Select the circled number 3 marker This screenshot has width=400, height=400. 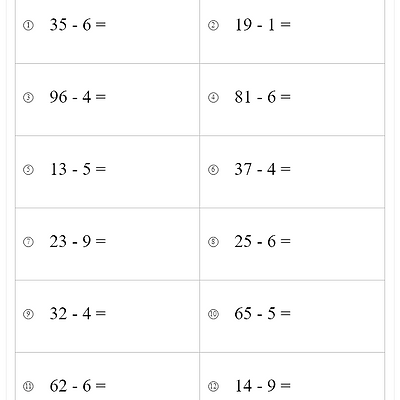pos(28,97)
